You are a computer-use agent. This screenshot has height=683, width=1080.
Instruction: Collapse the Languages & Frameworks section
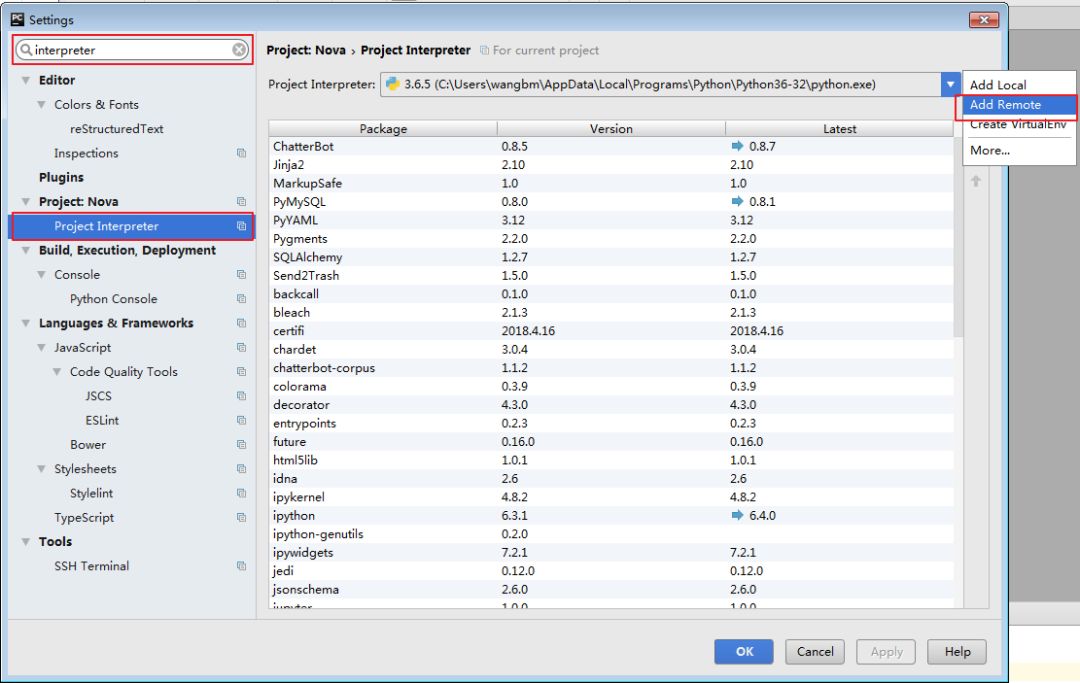25,323
